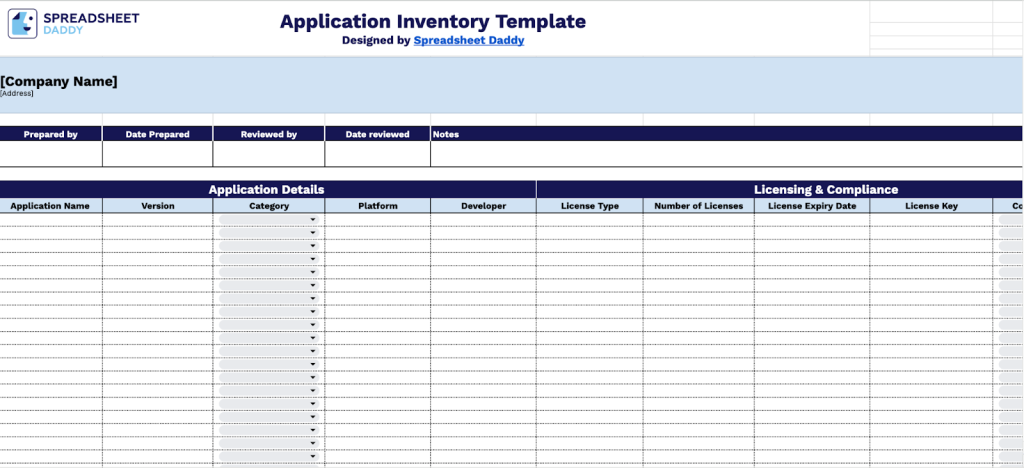This screenshot has height=468, width=1024.
Task: Click the Platform column header
Action: tap(377, 206)
